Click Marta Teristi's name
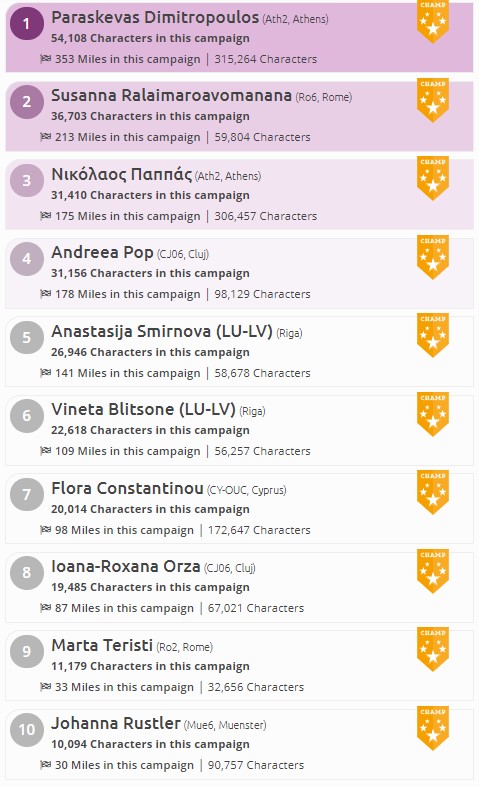 (102, 645)
